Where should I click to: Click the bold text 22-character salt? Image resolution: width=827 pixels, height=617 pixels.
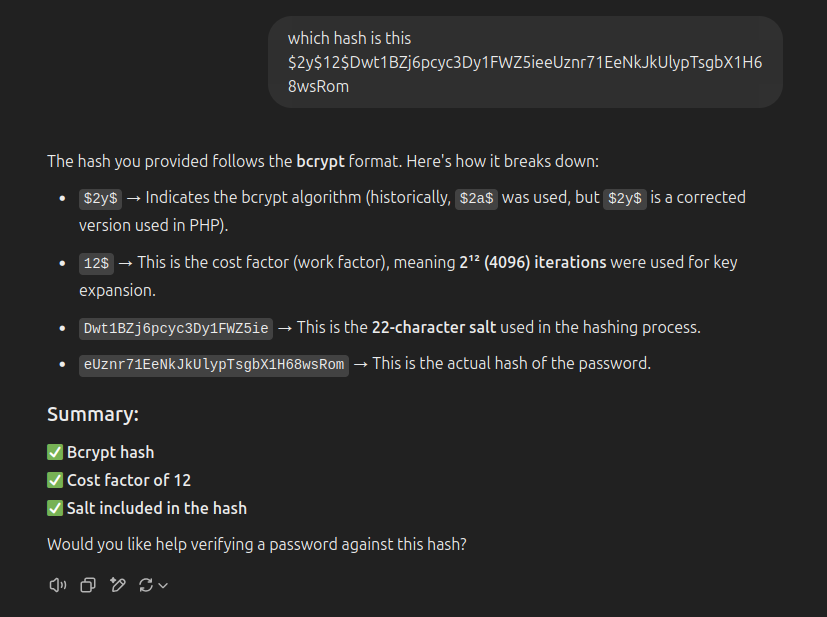click(434, 327)
